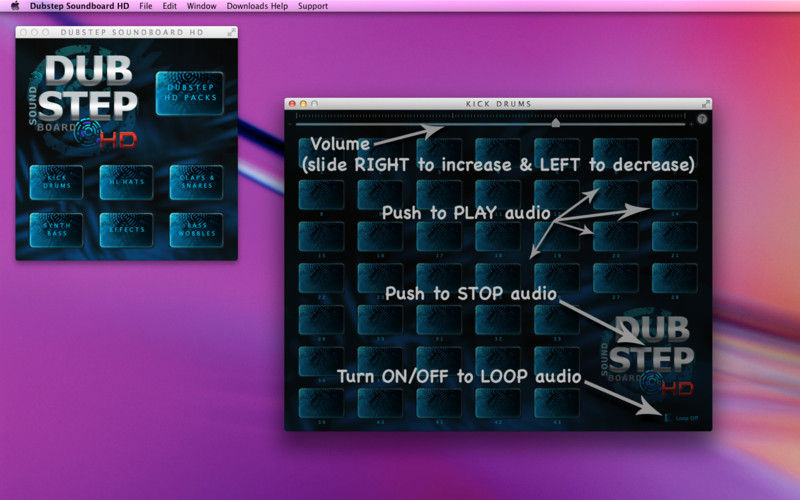Play kick drum pad 16
Screen dimensions: 800x500
coord(380,236)
